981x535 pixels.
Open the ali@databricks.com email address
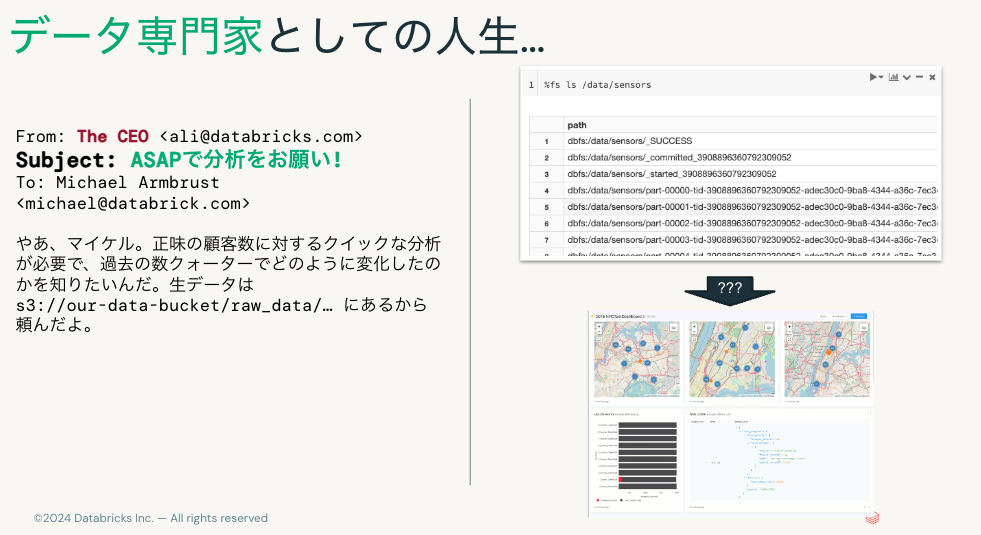[x=261, y=136]
